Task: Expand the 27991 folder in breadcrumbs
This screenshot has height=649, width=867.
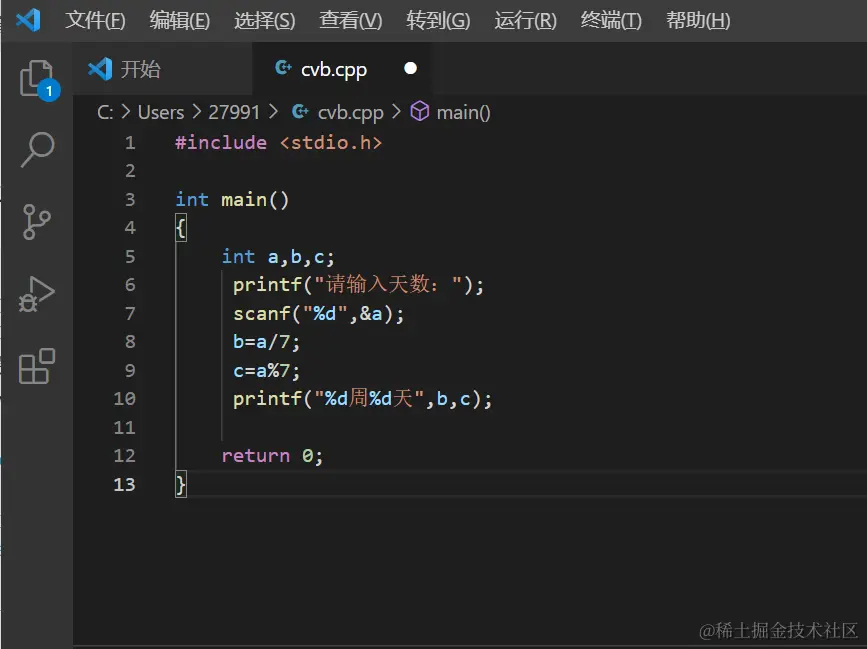Action: coord(234,112)
